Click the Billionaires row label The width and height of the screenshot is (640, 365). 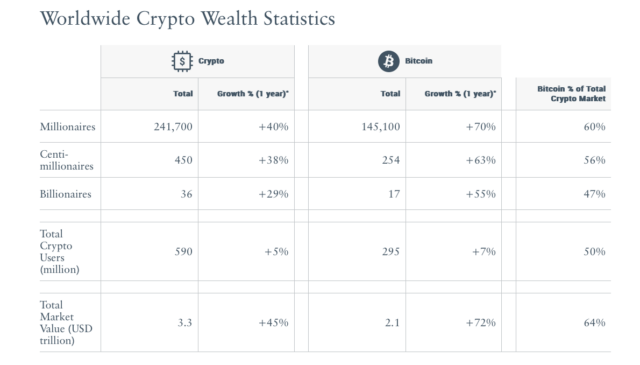65,194
